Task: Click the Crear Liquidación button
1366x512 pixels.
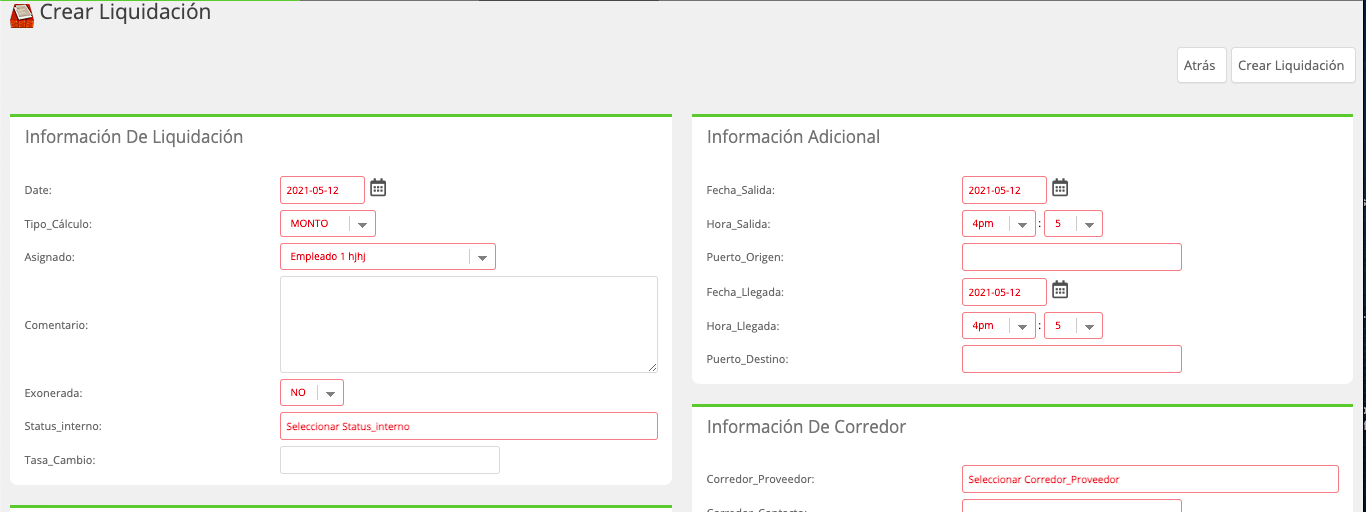Action: 1291,65
